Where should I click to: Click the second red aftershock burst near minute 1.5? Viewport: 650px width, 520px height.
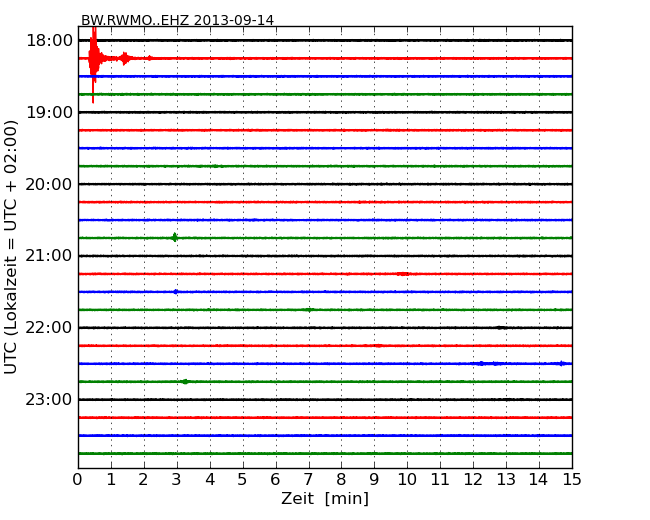point(125,58)
